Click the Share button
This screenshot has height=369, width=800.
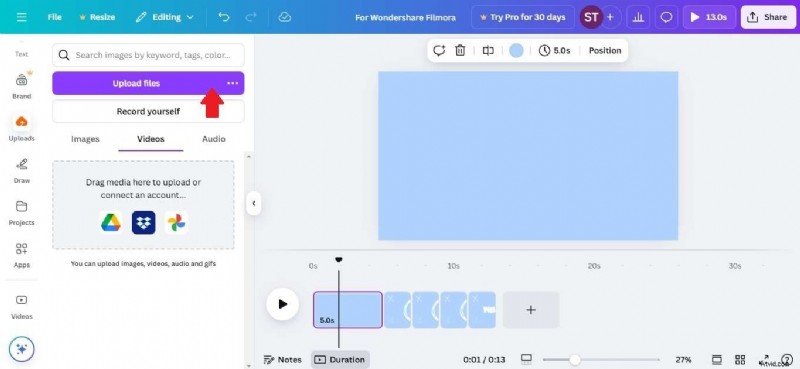click(x=767, y=17)
